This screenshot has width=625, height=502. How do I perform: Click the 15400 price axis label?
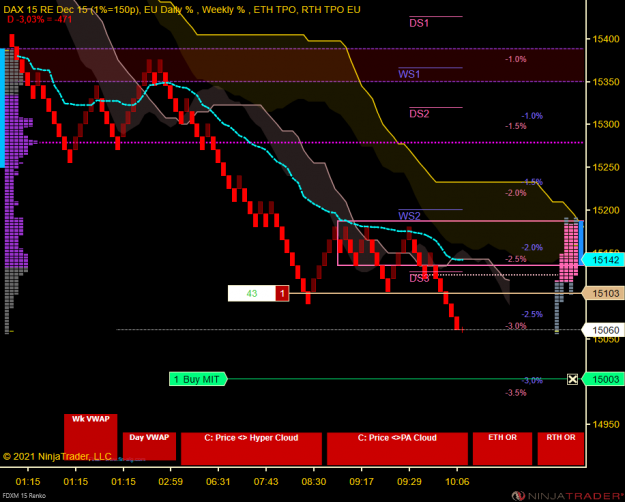tap(606, 39)
